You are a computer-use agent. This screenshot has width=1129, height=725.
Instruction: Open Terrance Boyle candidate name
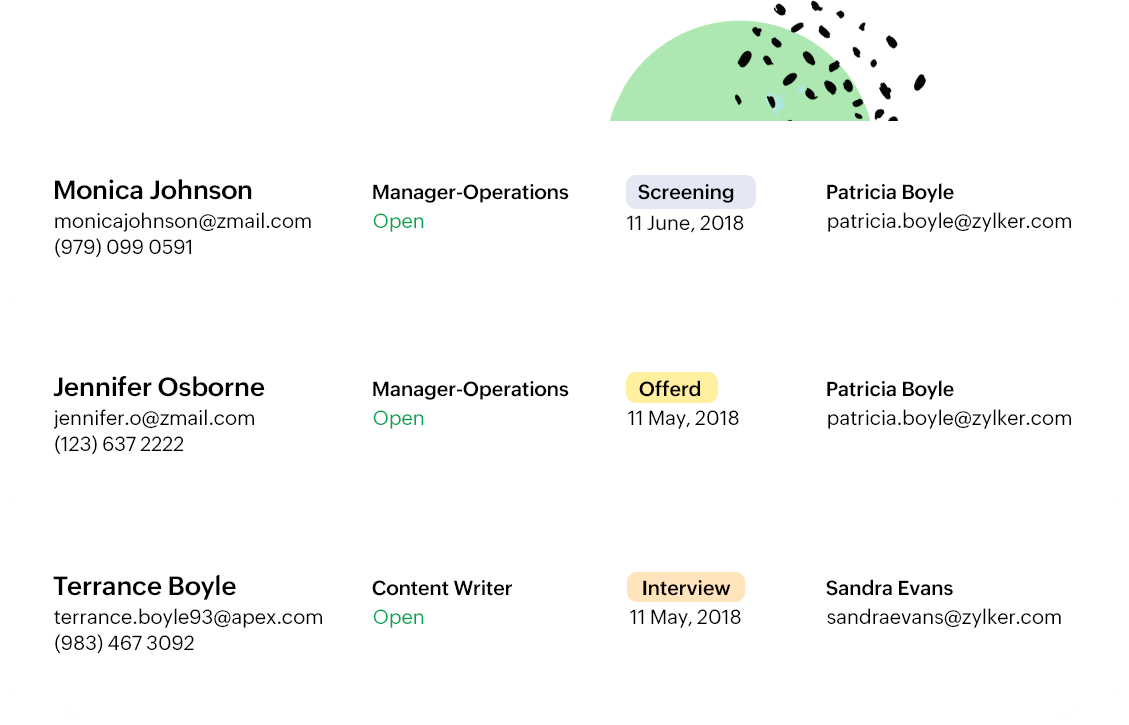point(145,587)
